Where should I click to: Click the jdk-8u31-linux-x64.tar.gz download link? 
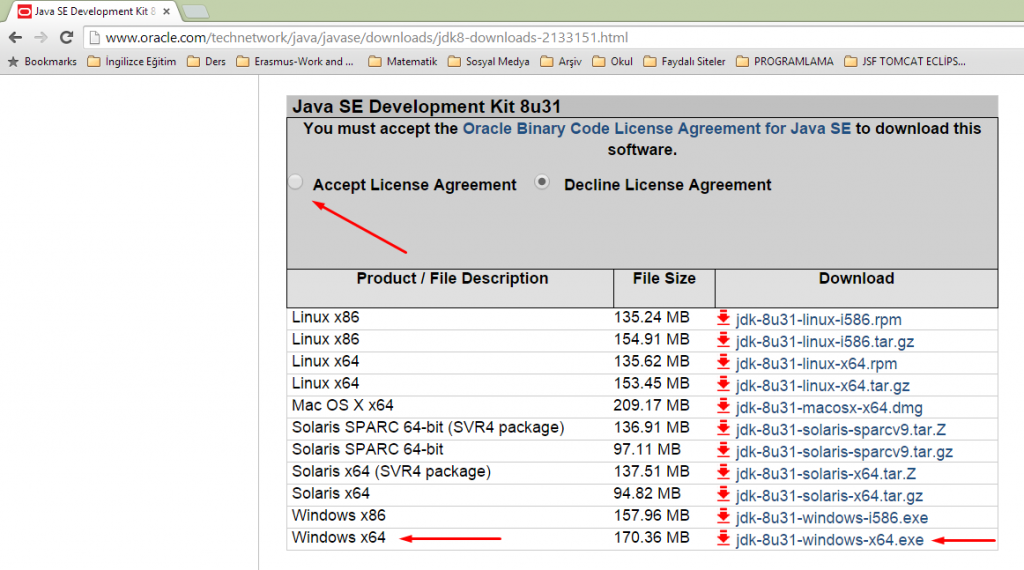[x=824, y=385]
